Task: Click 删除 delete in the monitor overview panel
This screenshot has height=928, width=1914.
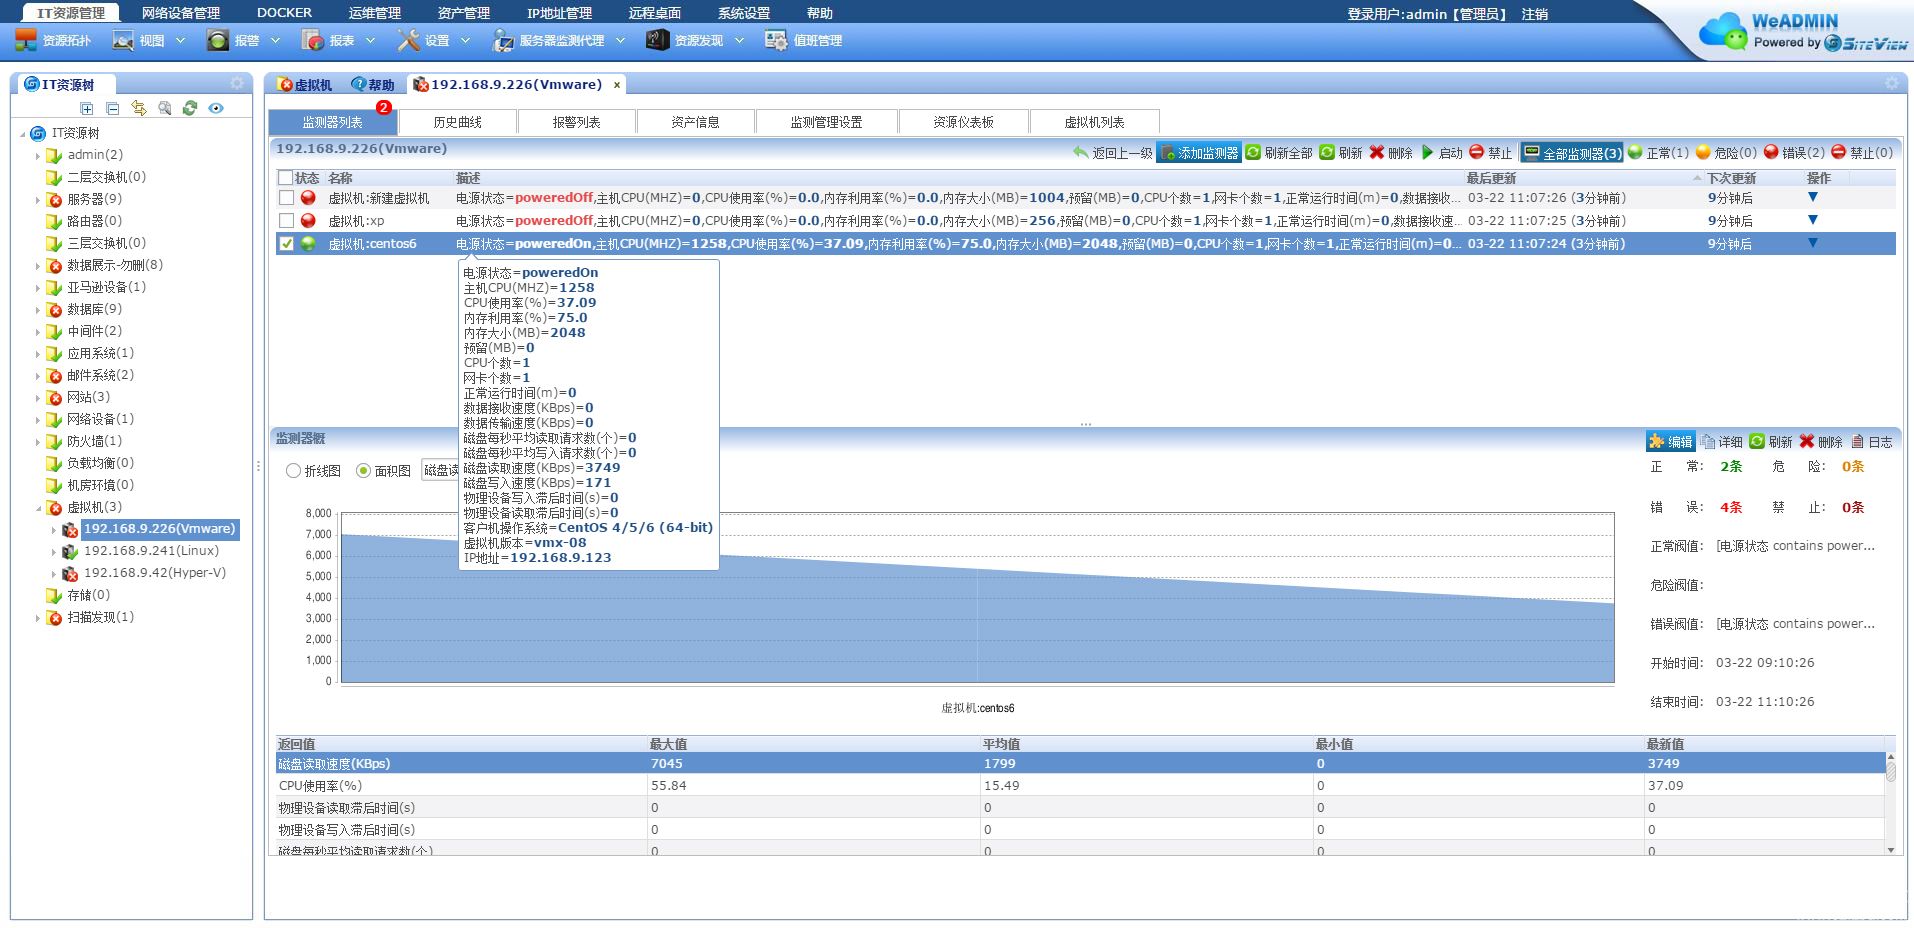Action: tap(1821, 441)
